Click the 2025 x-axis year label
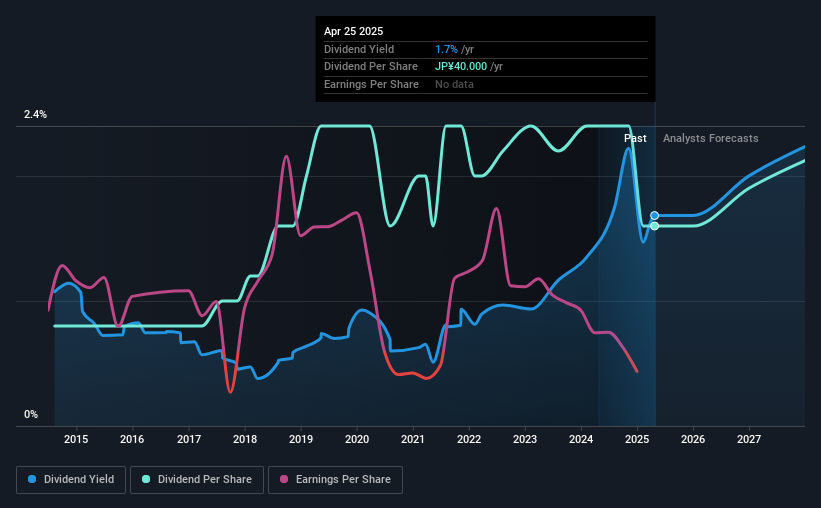 click(637, 439)
